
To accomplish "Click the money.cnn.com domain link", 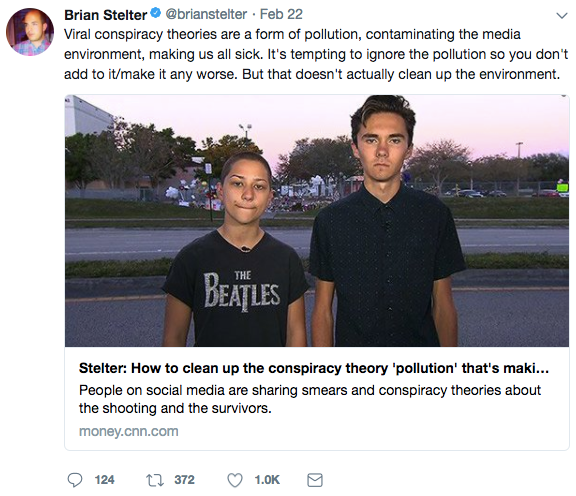I will (129, 431).
